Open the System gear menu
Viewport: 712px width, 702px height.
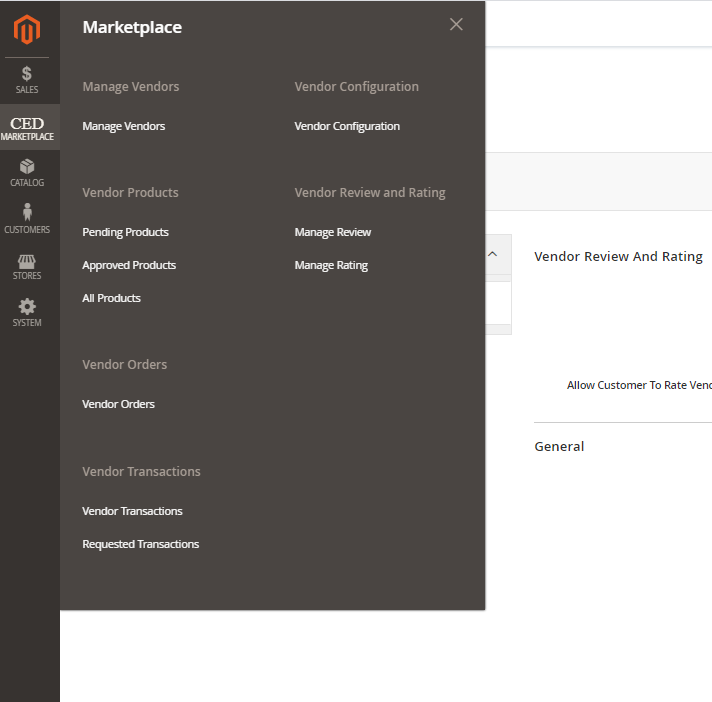point(27,313)
